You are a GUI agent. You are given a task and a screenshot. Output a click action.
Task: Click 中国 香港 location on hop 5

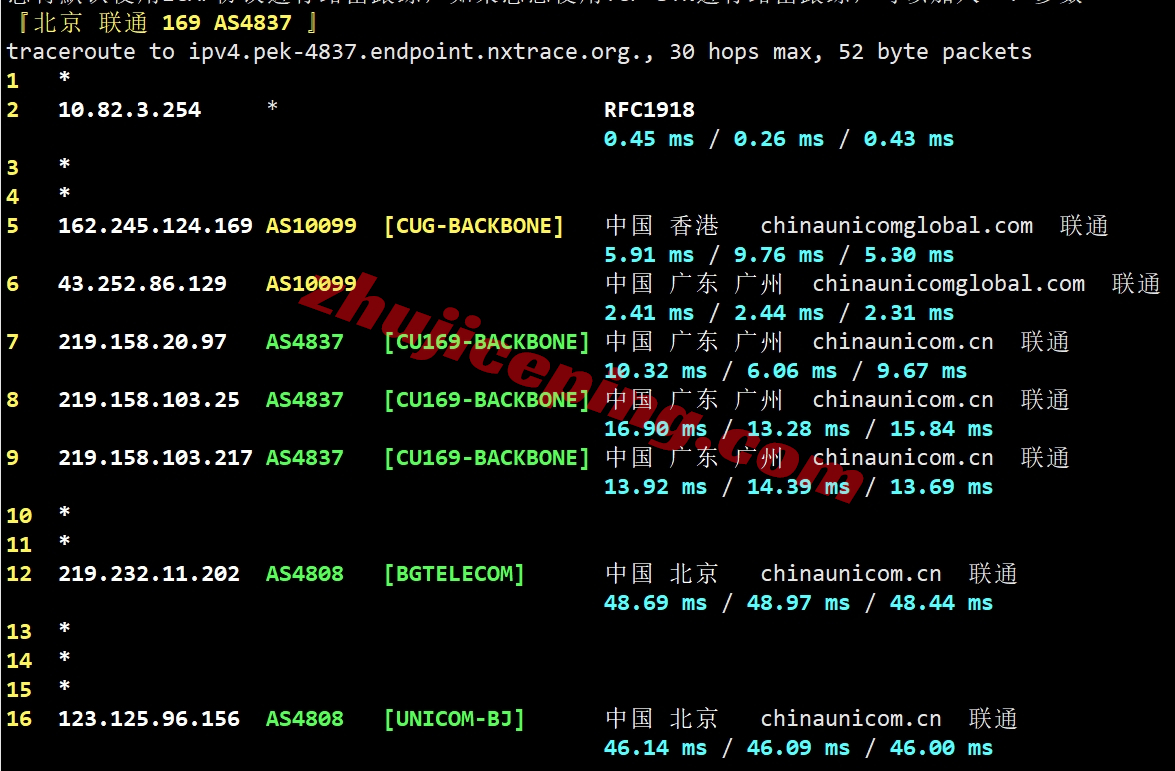coord(662,226)
